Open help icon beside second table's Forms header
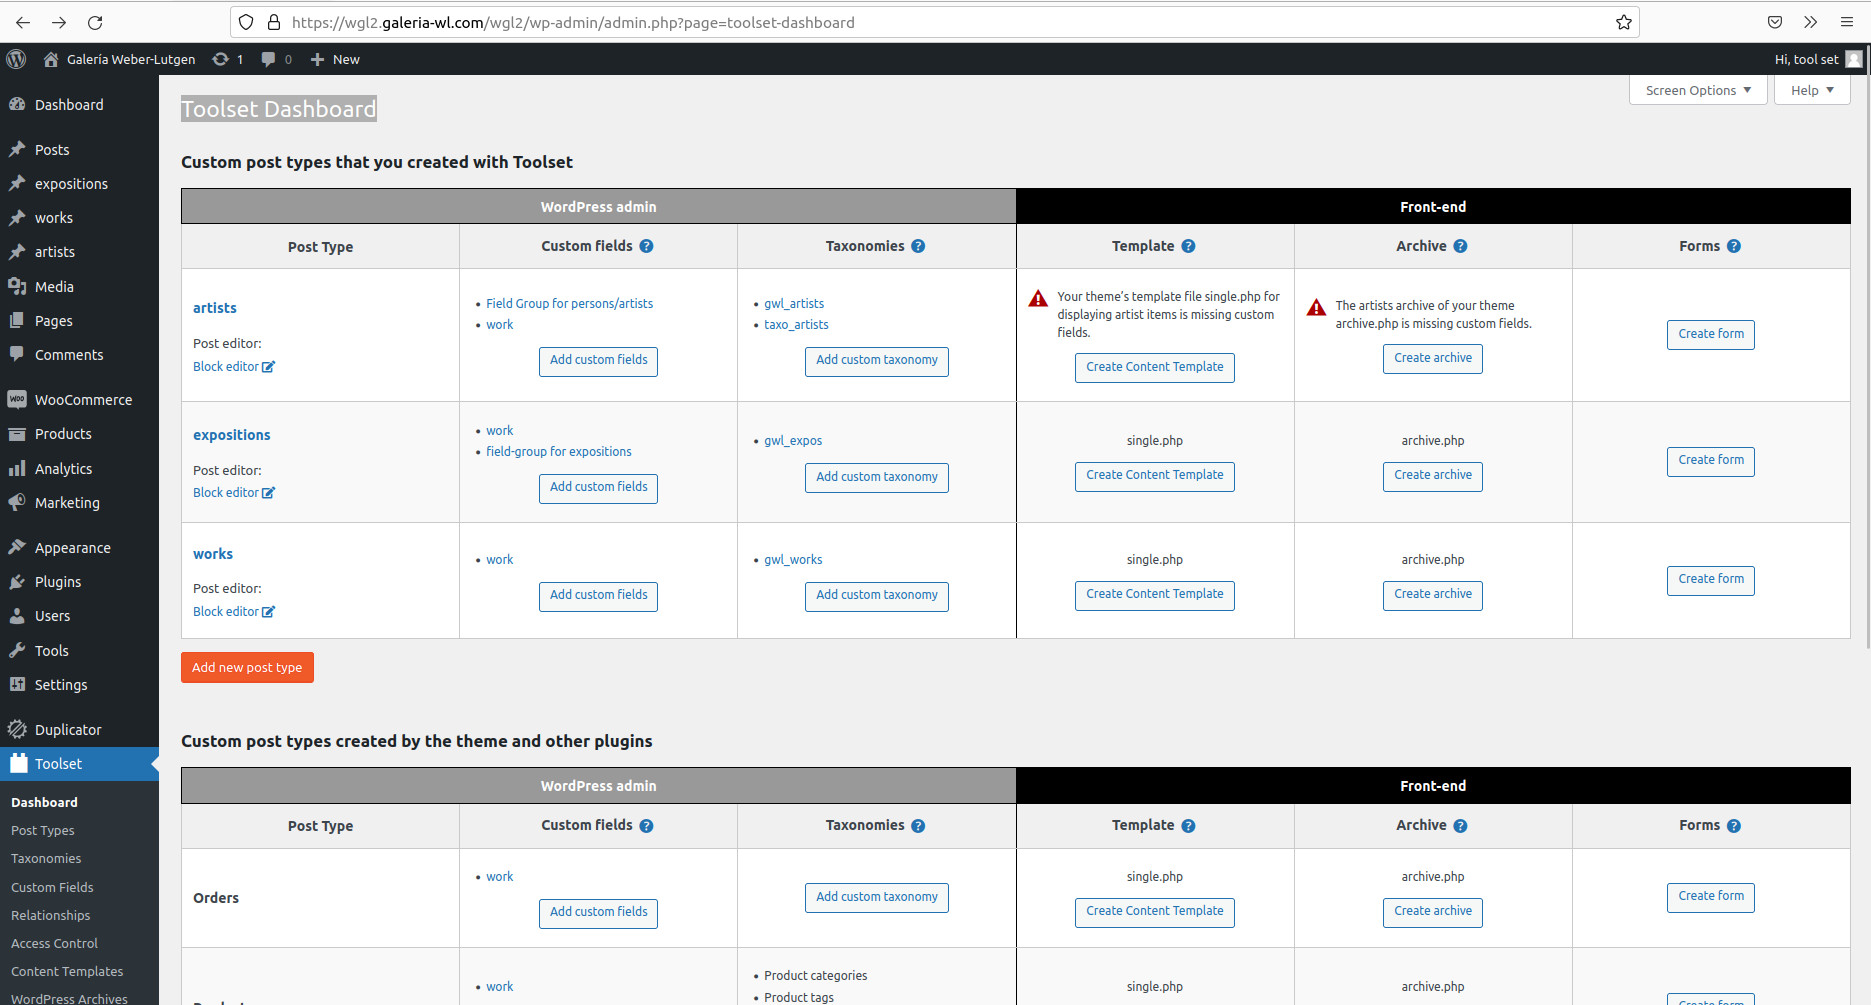 coord(1734,826)
